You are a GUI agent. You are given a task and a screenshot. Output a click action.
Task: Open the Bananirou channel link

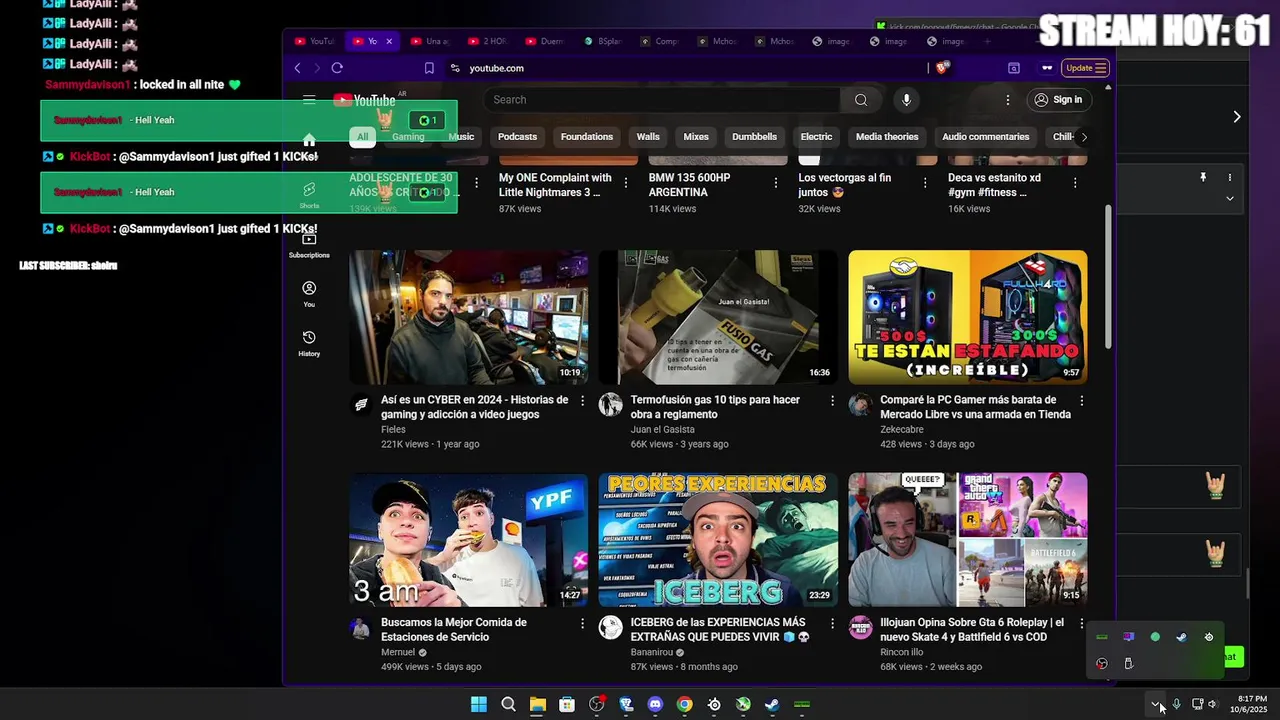click(653, 652)
